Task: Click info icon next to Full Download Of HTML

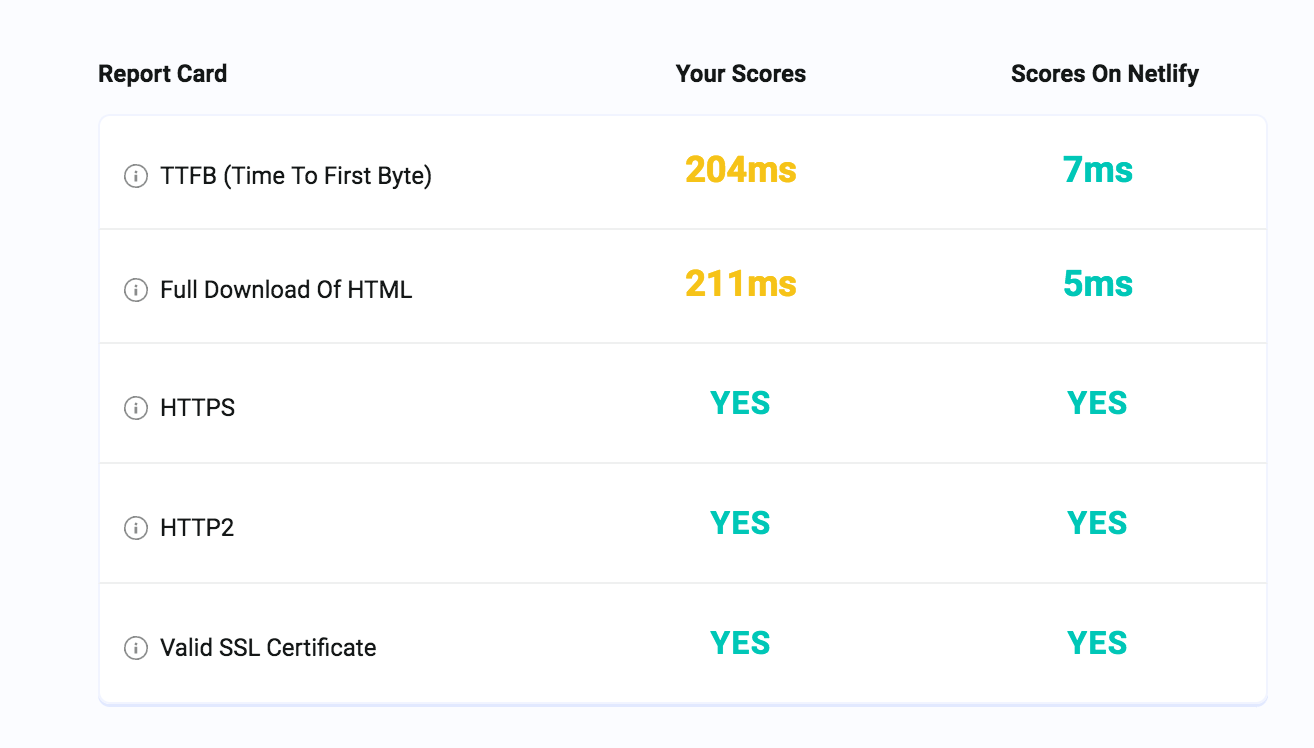Action: pyautogui.click(x=135, y=291)
